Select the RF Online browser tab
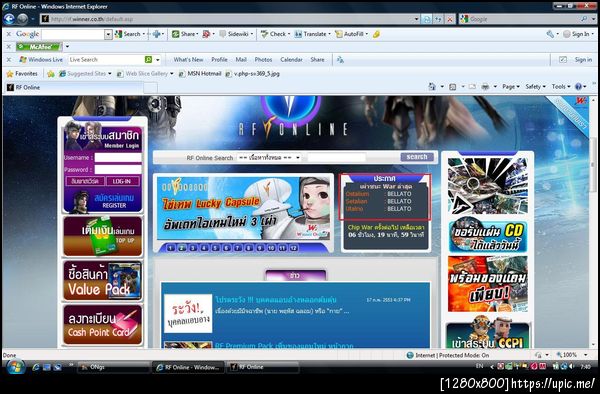600x394 pixels. click(x=73, y=87)
